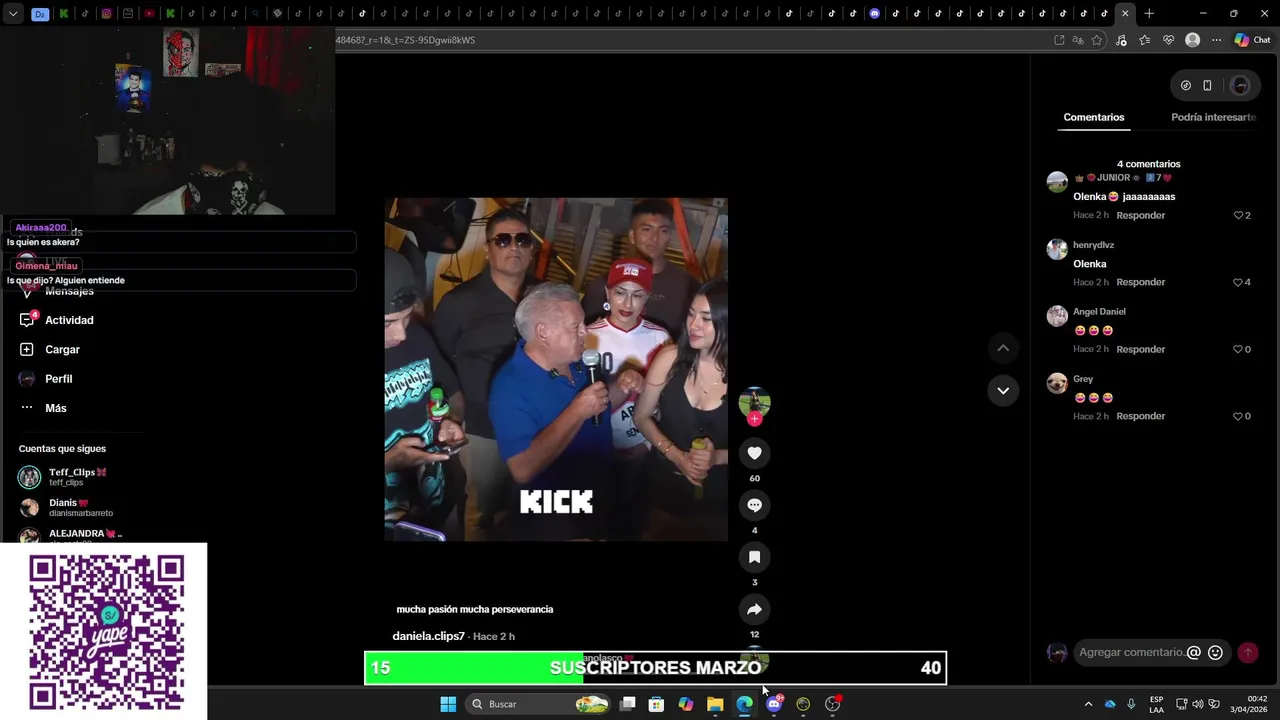
Task: Open Copilot Chat in browser toolbar
Action: pyautogui.click(x=1252, y=40)
